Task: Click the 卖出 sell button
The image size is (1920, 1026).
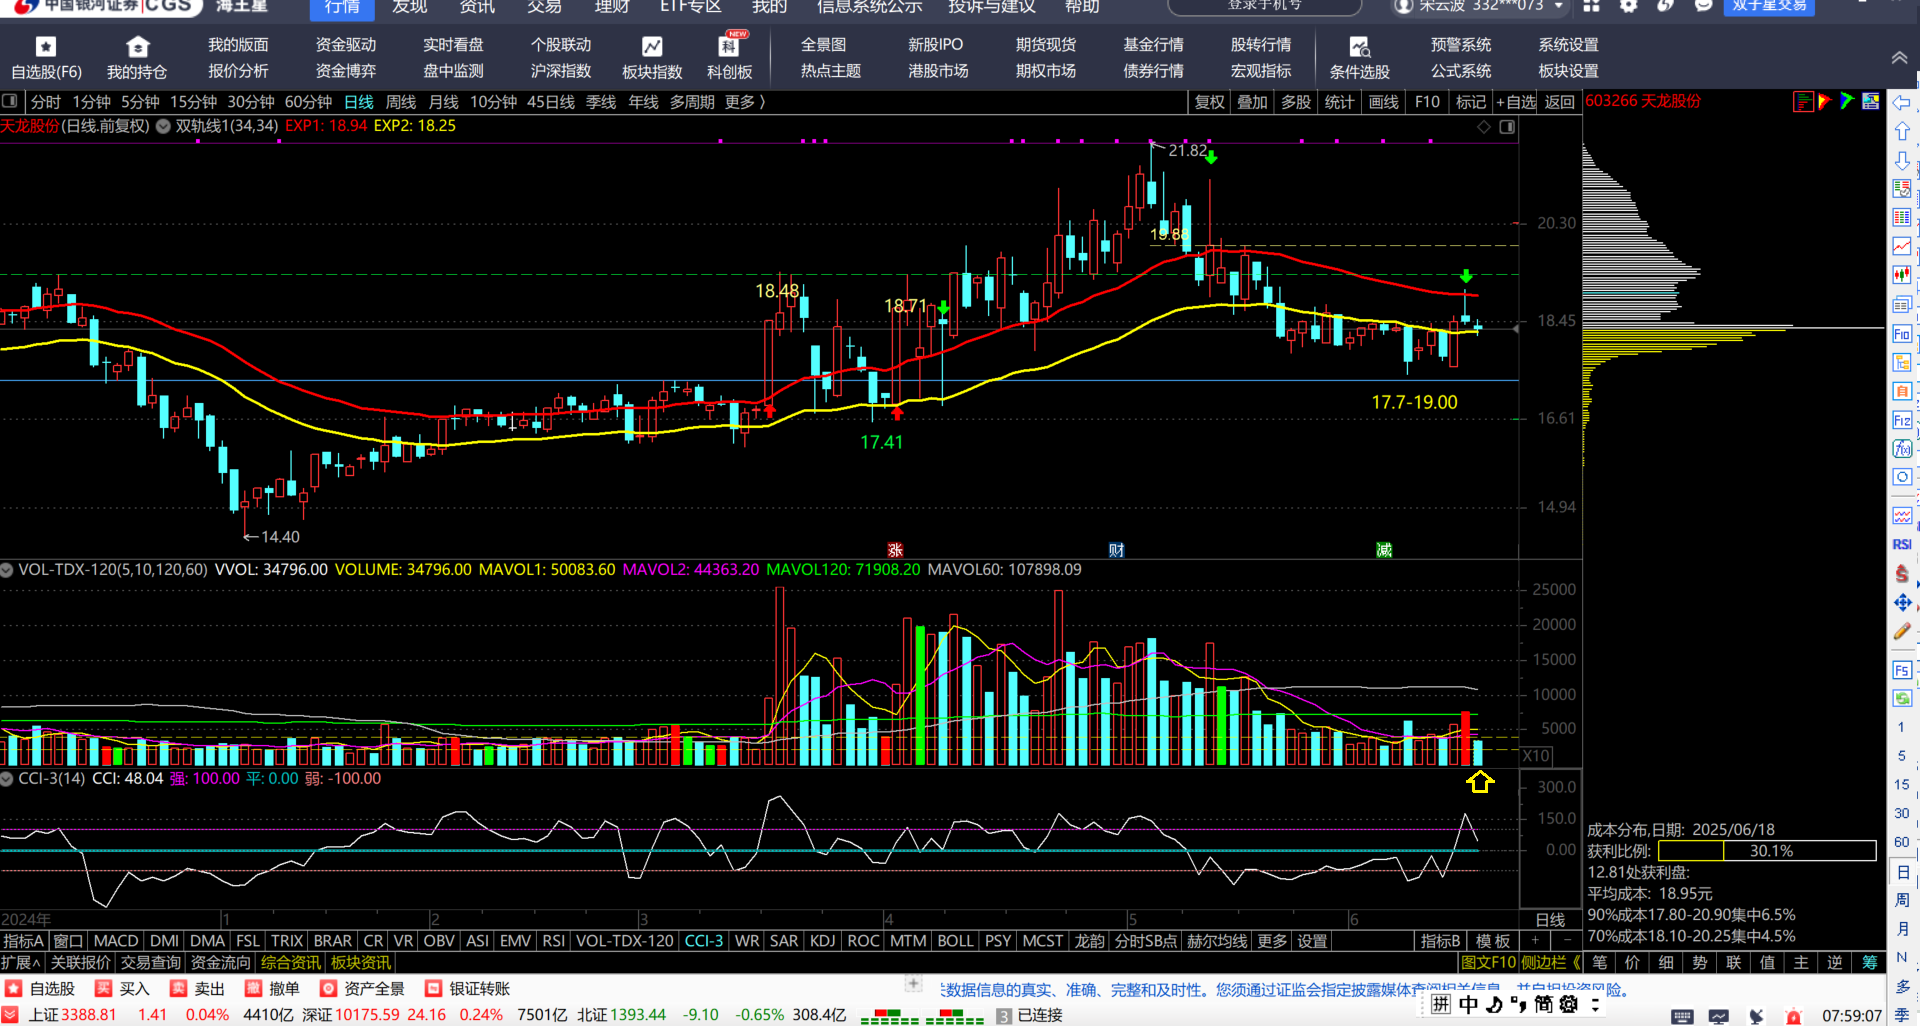Action: (x=198, y=989)
